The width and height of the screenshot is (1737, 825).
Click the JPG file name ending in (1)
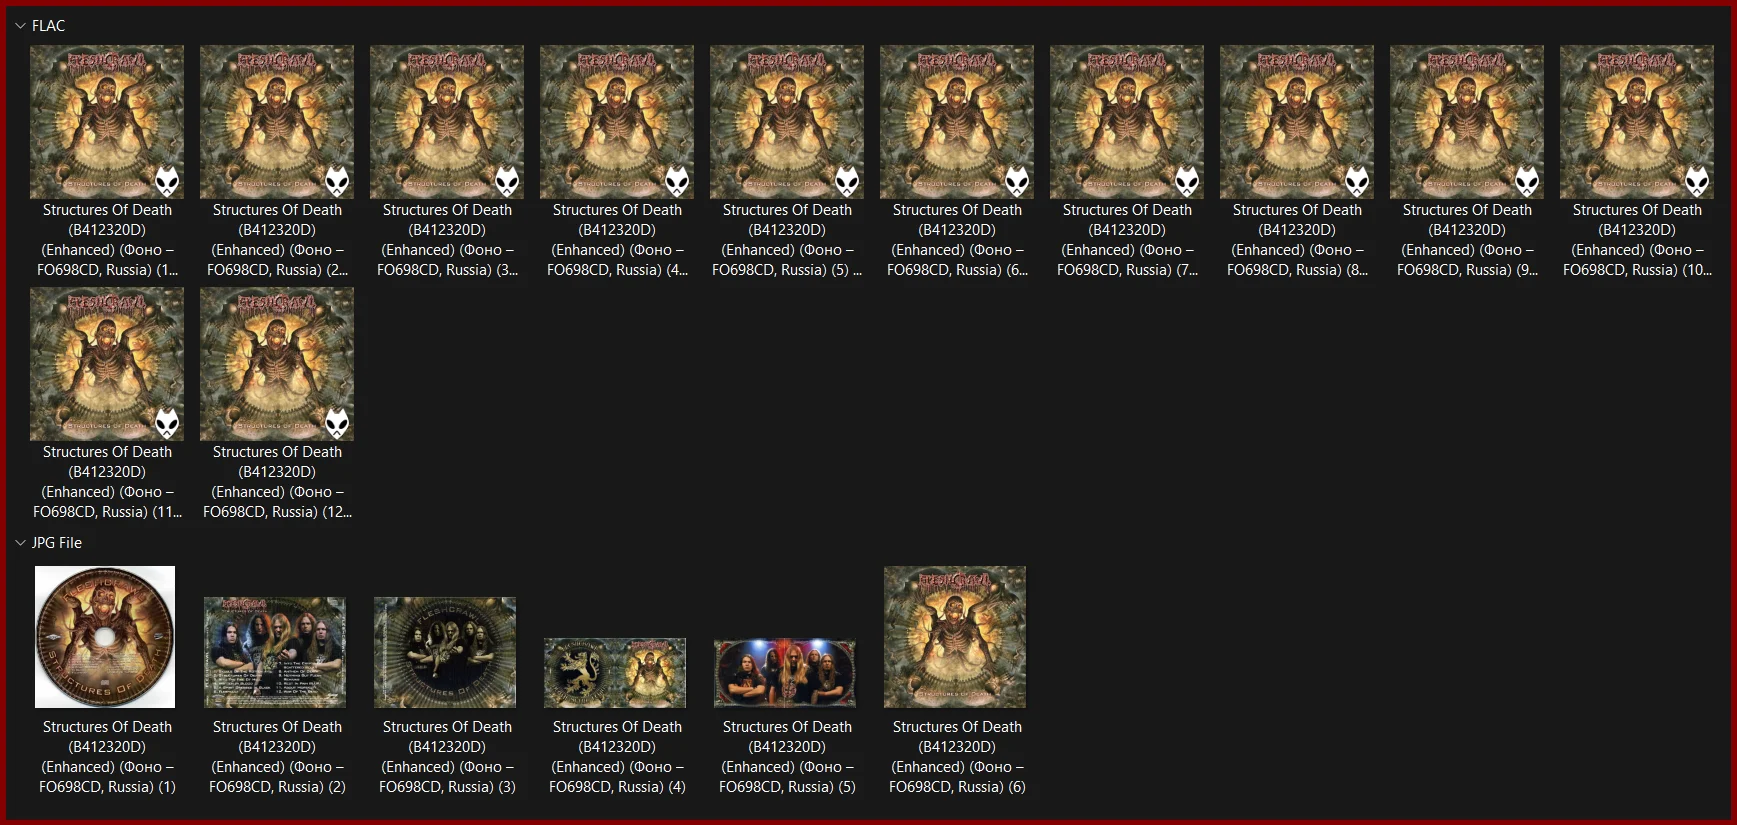pos(107,757)
